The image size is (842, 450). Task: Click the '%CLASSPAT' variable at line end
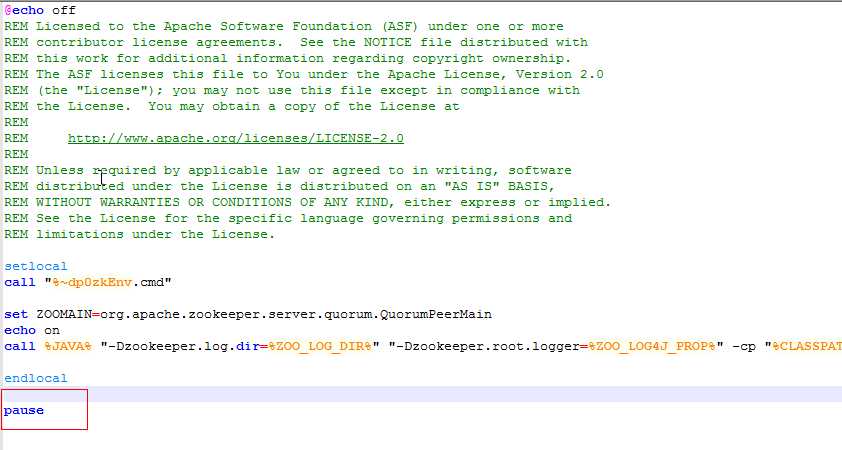(807, 346)
